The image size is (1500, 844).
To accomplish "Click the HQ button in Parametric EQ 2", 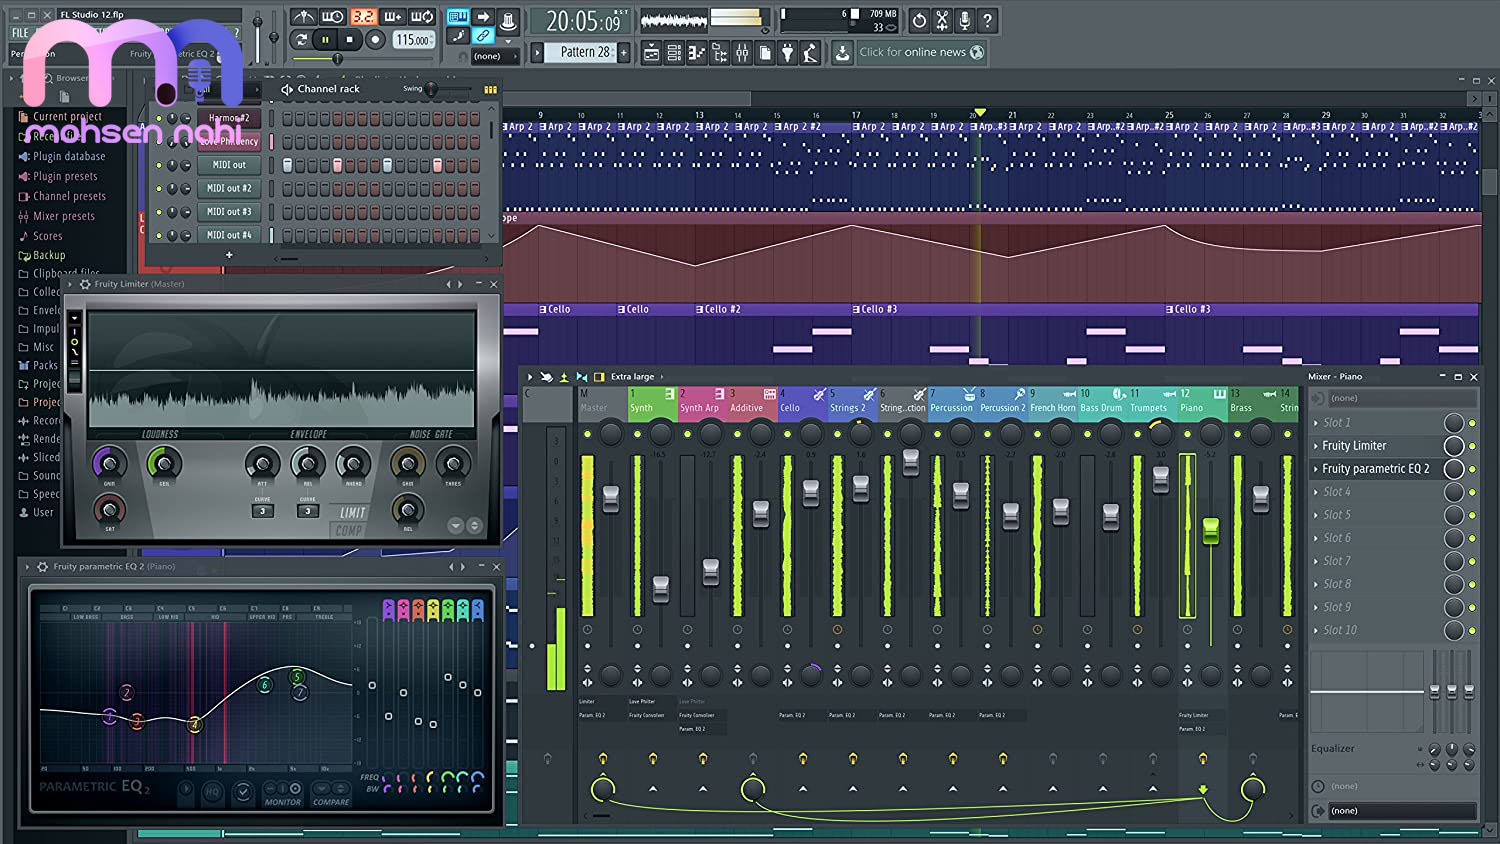I will 212,792.
